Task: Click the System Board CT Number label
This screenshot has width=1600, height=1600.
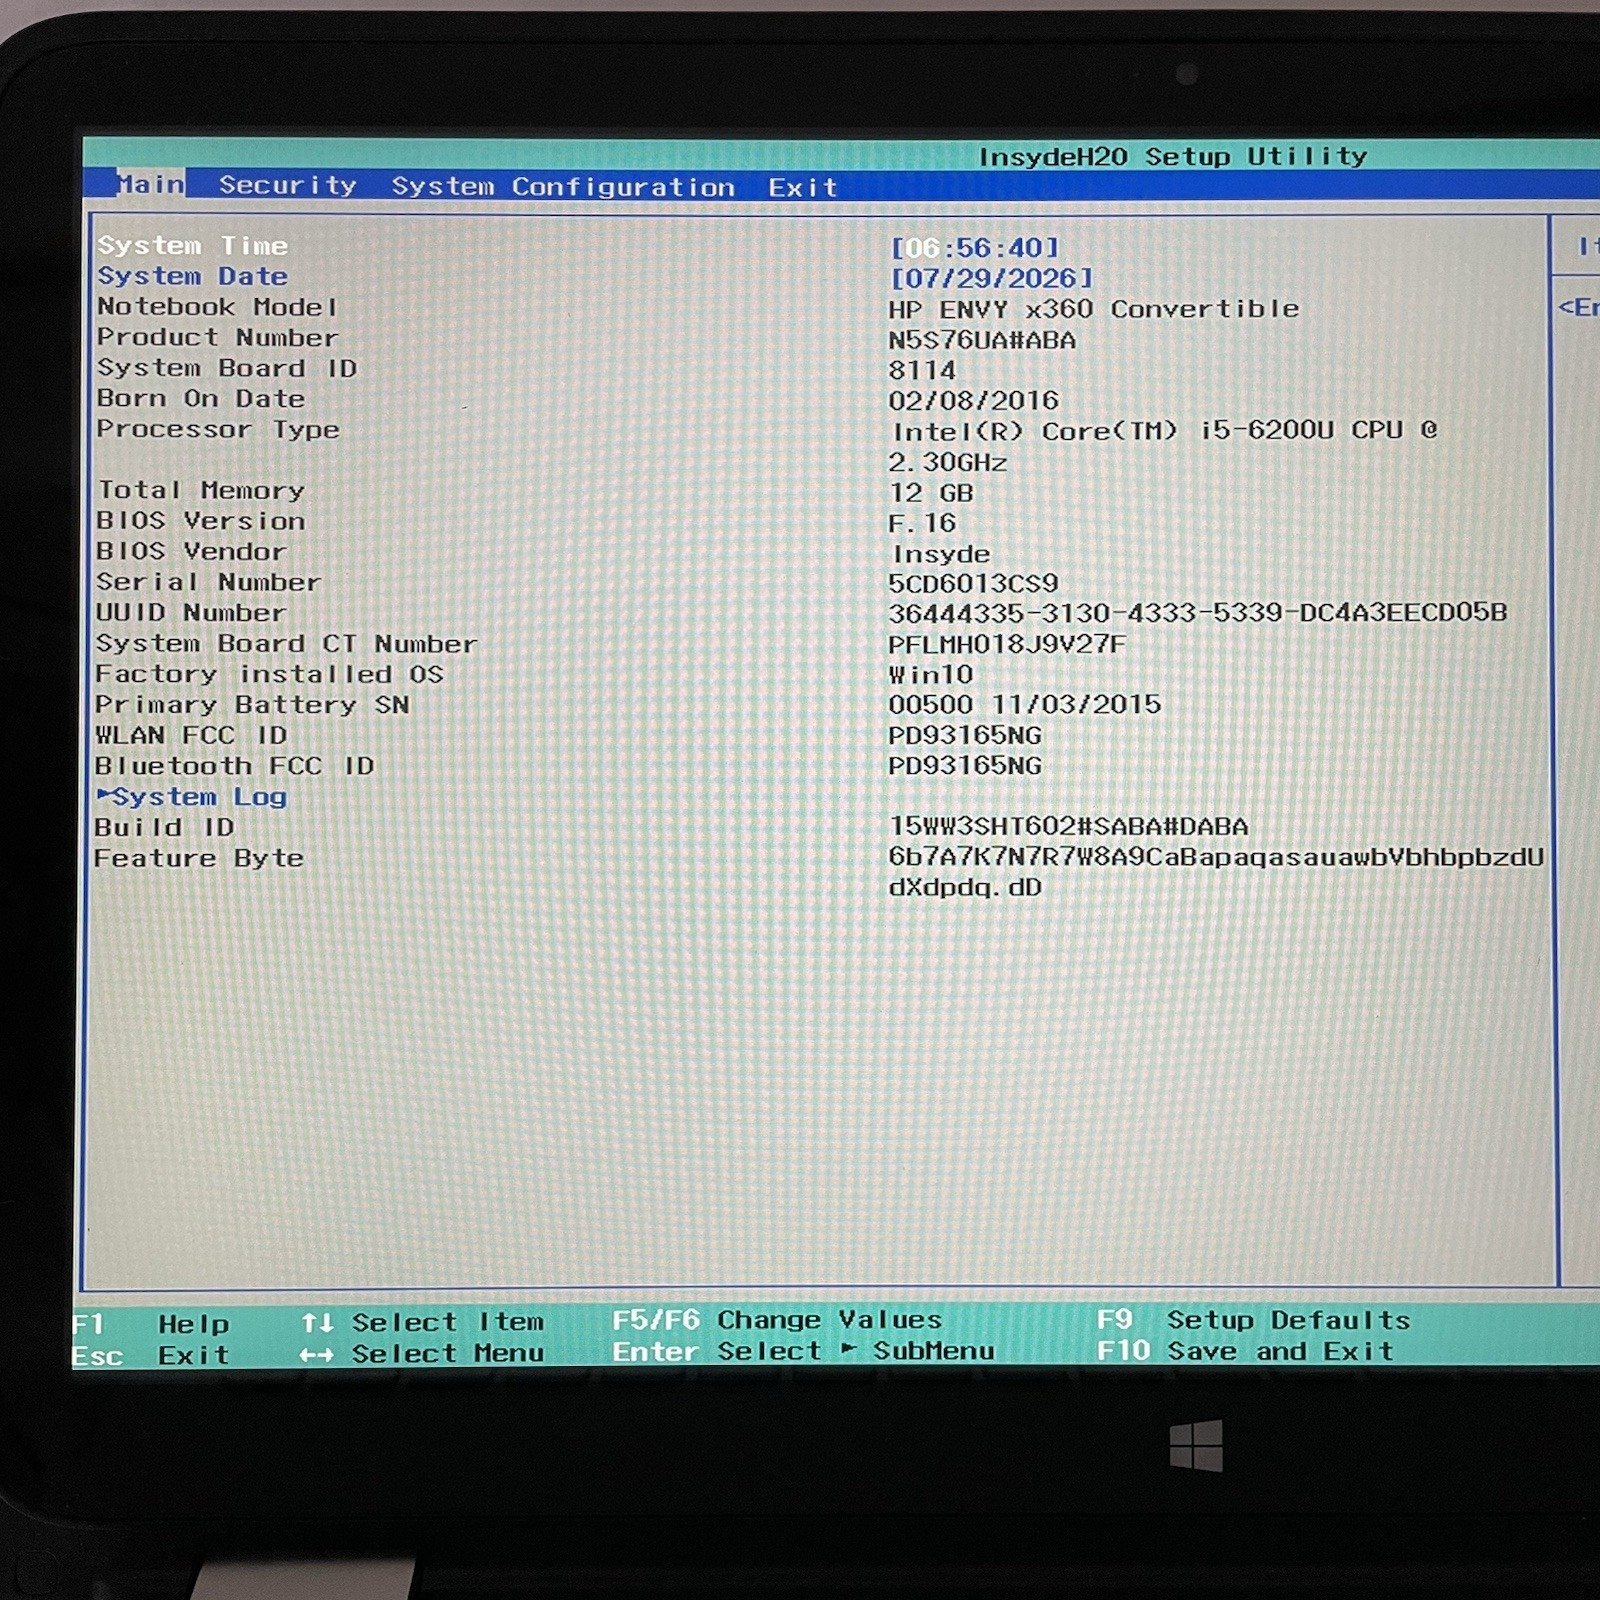Action: coord(287,643)
